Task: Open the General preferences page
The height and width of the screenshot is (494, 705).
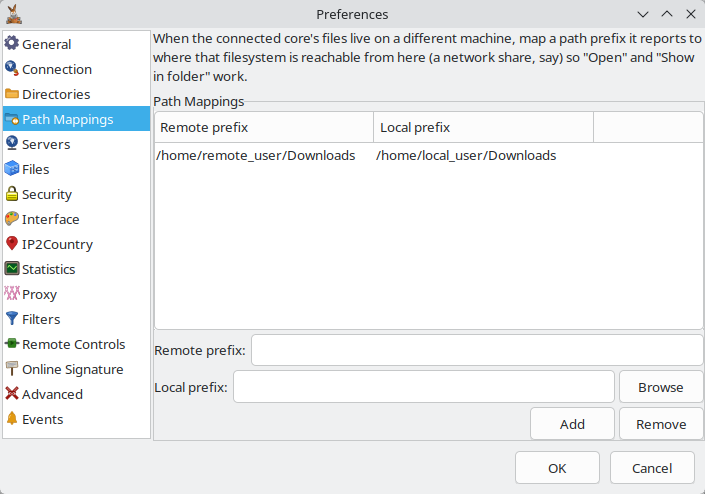Action: pyautogui.click(x=47, y=44)
